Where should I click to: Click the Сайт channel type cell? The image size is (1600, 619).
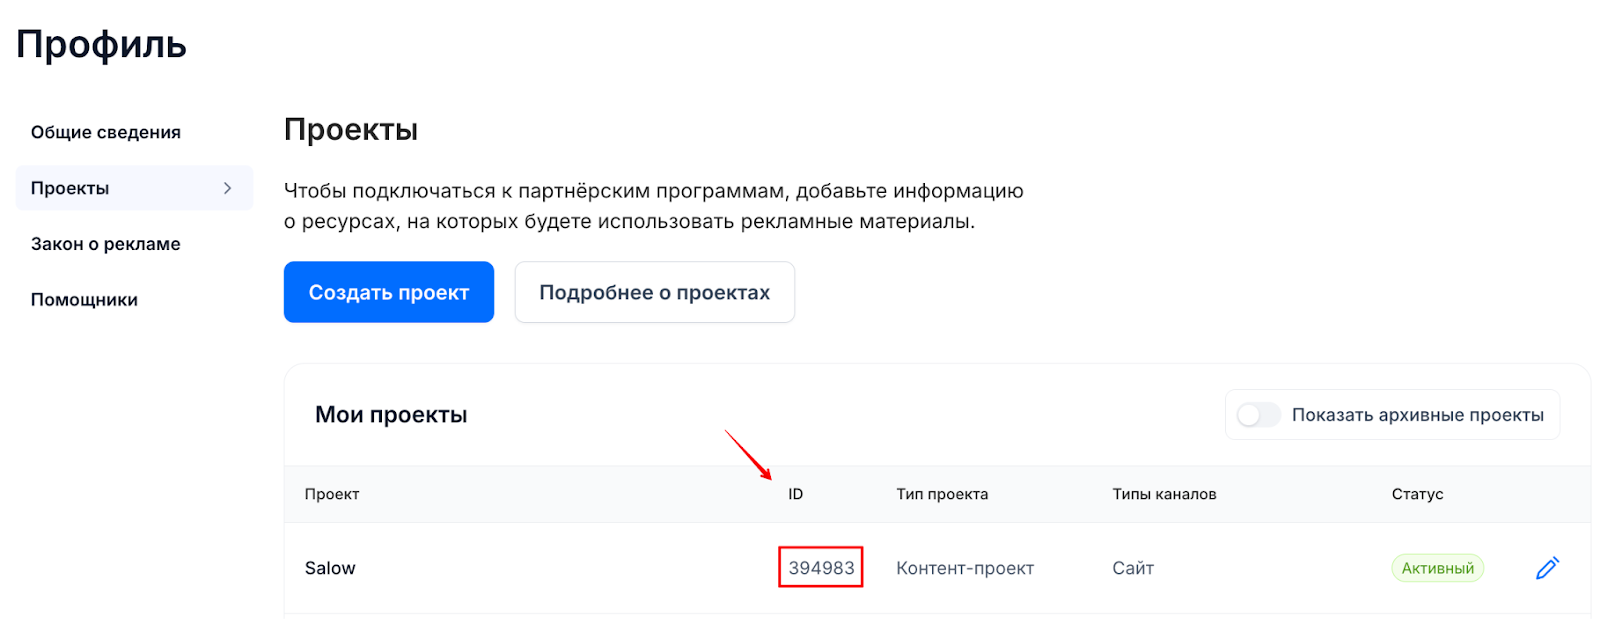[1133, 568]
